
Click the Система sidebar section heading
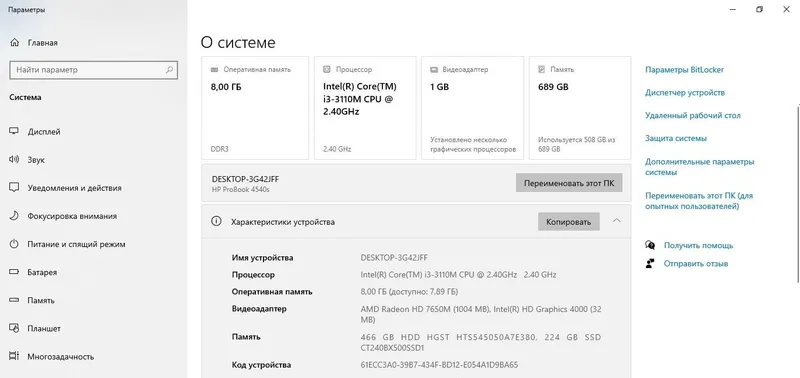[26, 97]
